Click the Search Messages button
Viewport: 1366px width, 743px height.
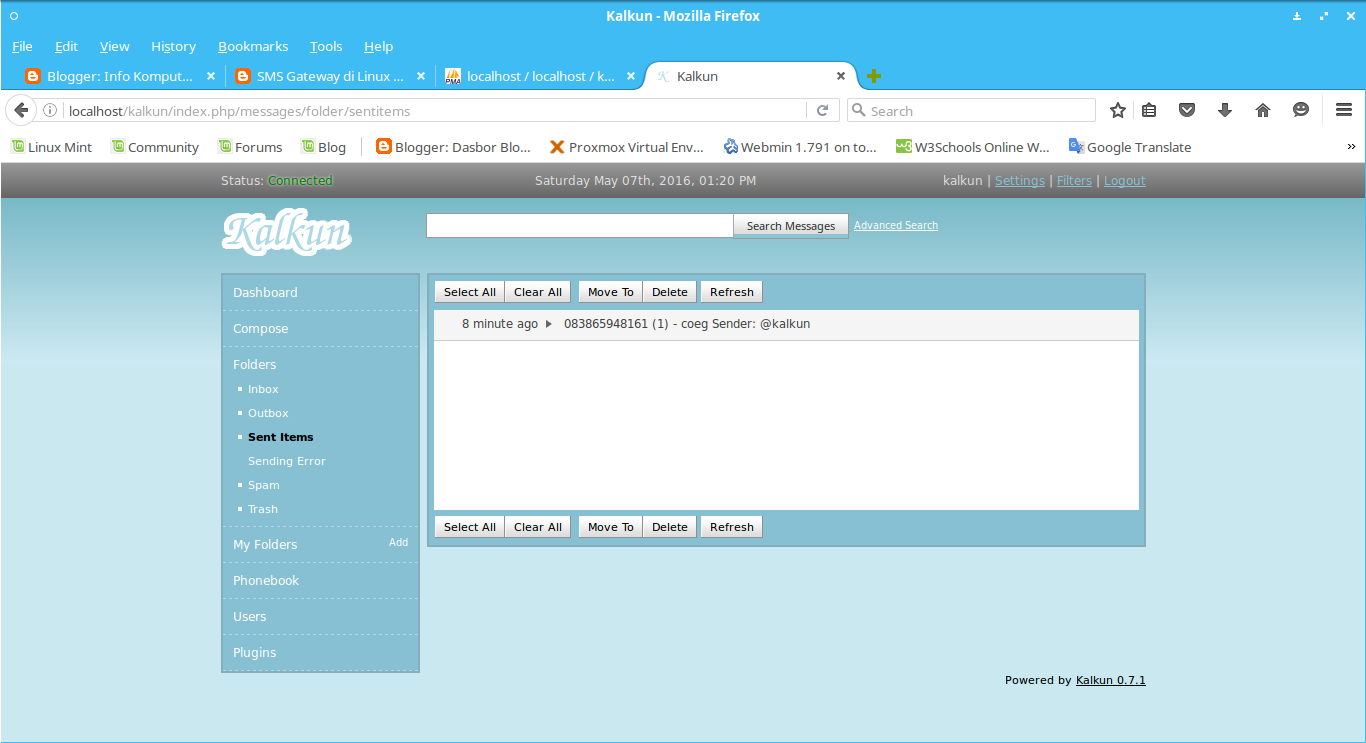point(791,226)
